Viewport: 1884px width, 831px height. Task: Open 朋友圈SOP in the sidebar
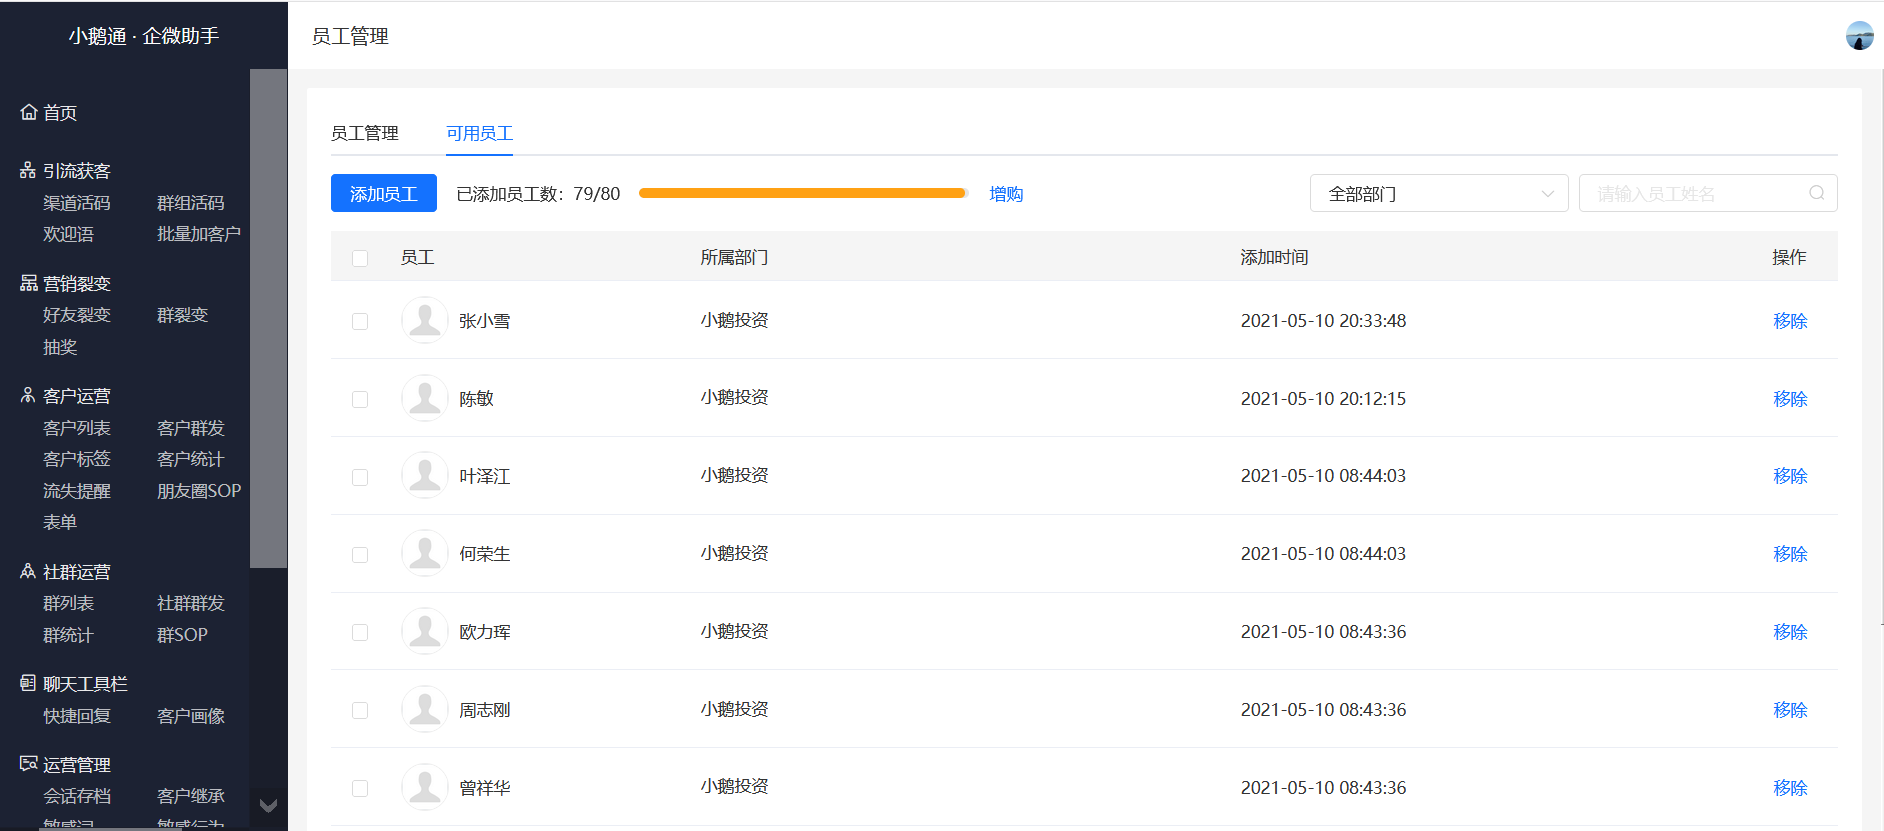(x=199, y=491)
